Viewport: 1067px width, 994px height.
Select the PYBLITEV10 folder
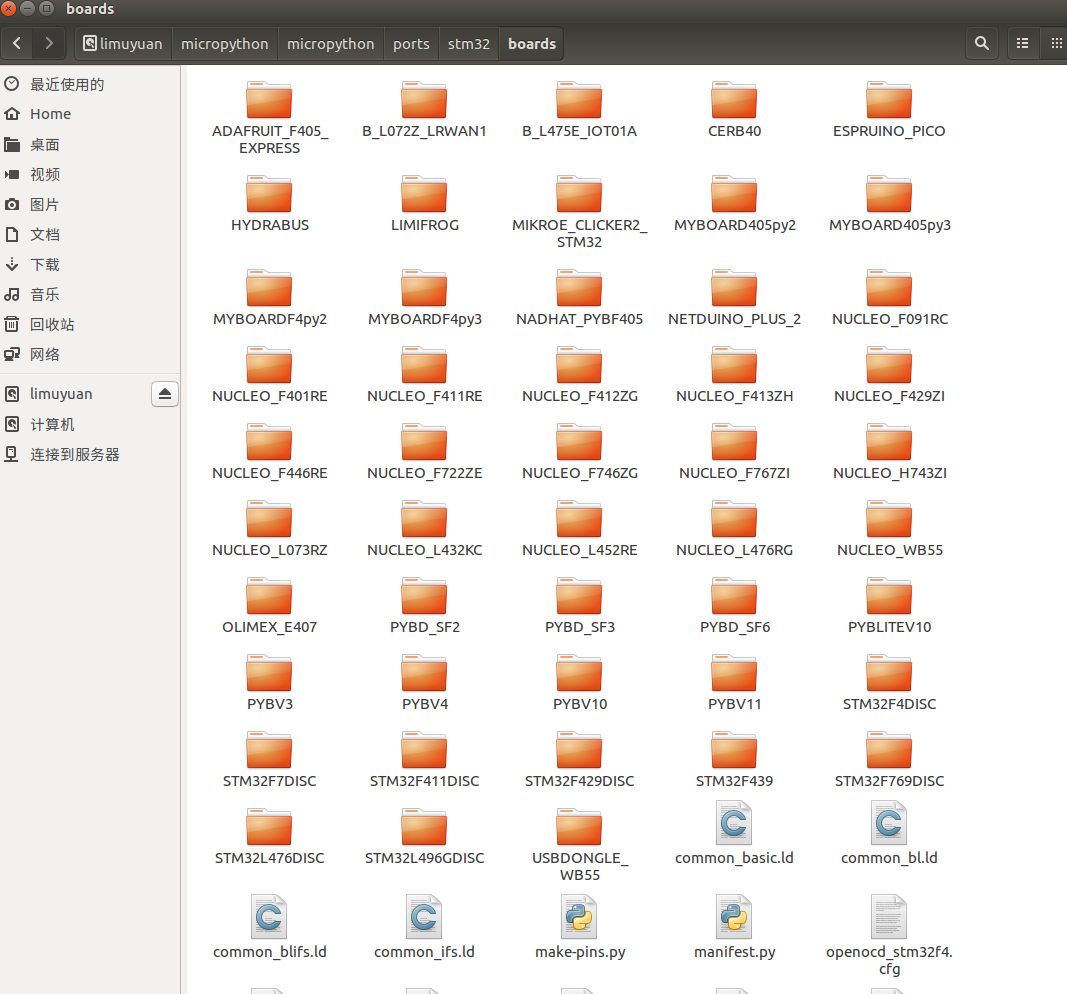[889, 606]
